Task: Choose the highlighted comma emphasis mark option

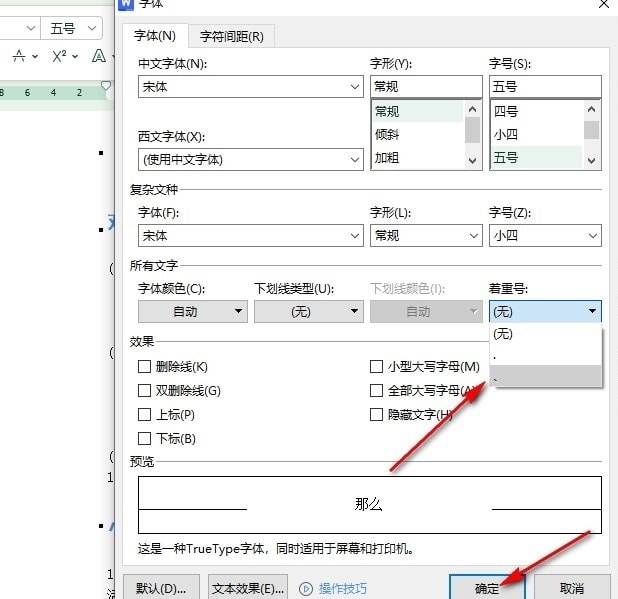Action: [x=545, y=376]
